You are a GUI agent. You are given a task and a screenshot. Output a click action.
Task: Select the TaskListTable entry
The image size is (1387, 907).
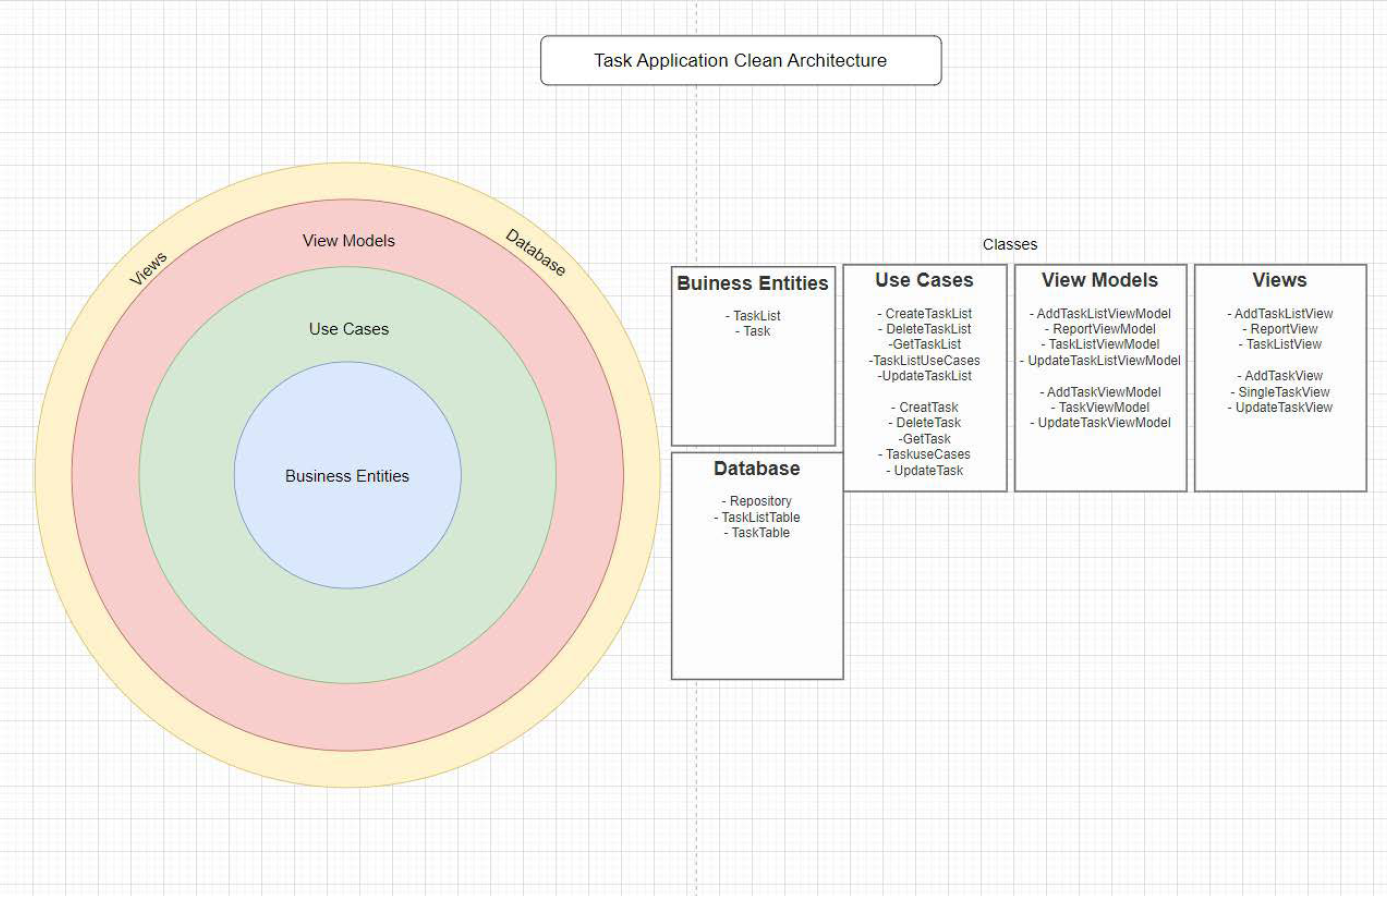pyautogui.click(x=757, y=517)
